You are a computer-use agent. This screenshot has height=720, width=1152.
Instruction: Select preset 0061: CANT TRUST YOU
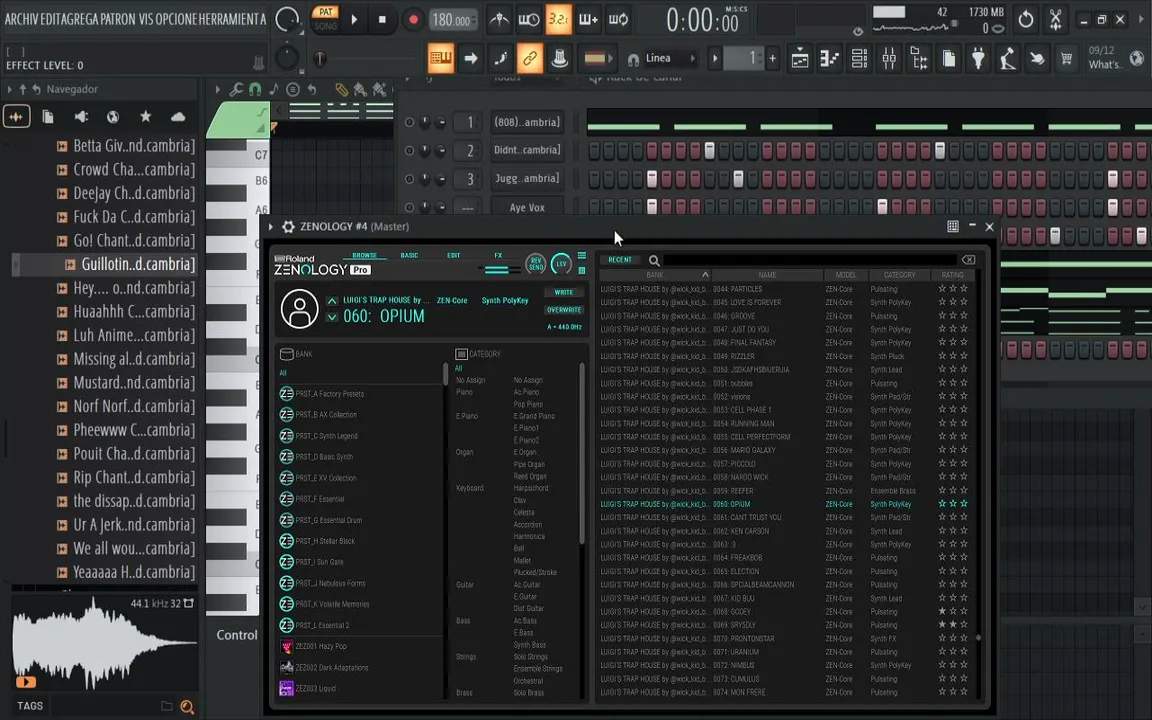(785, 517)
